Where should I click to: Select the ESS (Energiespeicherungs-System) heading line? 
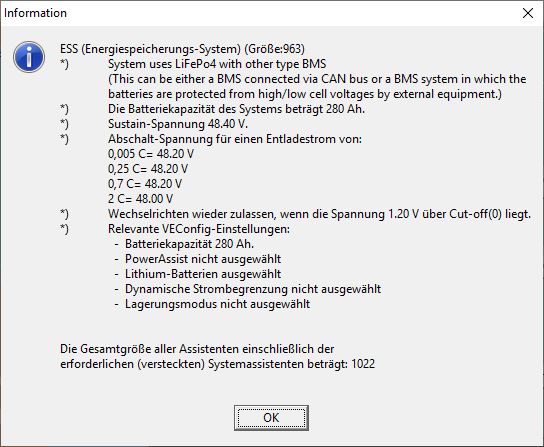(x=182, y=49)
